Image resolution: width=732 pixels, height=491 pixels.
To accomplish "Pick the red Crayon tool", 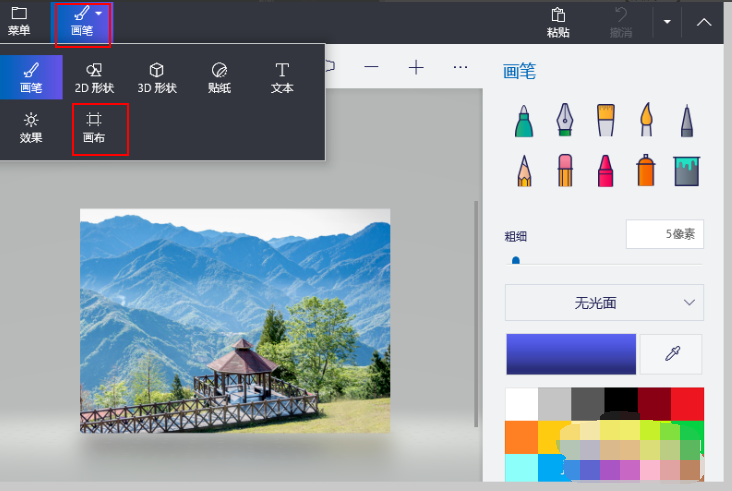I will 605,170.
